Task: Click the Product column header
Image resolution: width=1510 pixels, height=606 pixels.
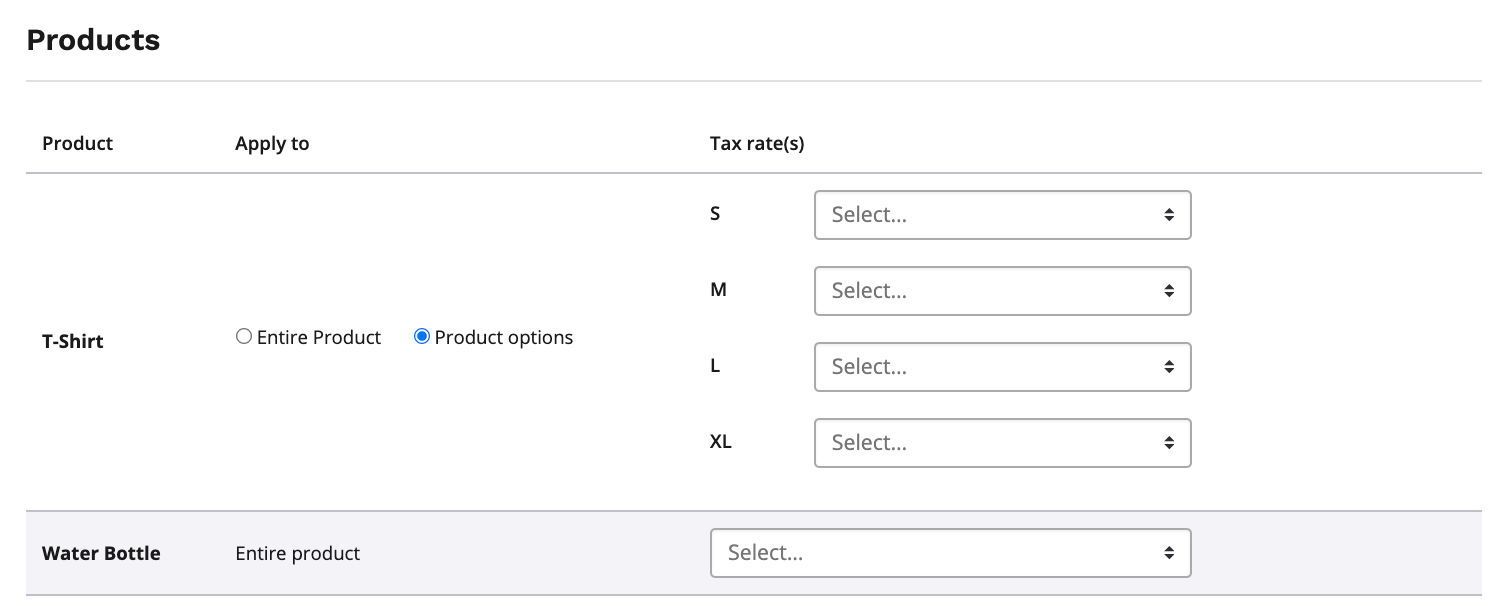Action: [77, 143]
